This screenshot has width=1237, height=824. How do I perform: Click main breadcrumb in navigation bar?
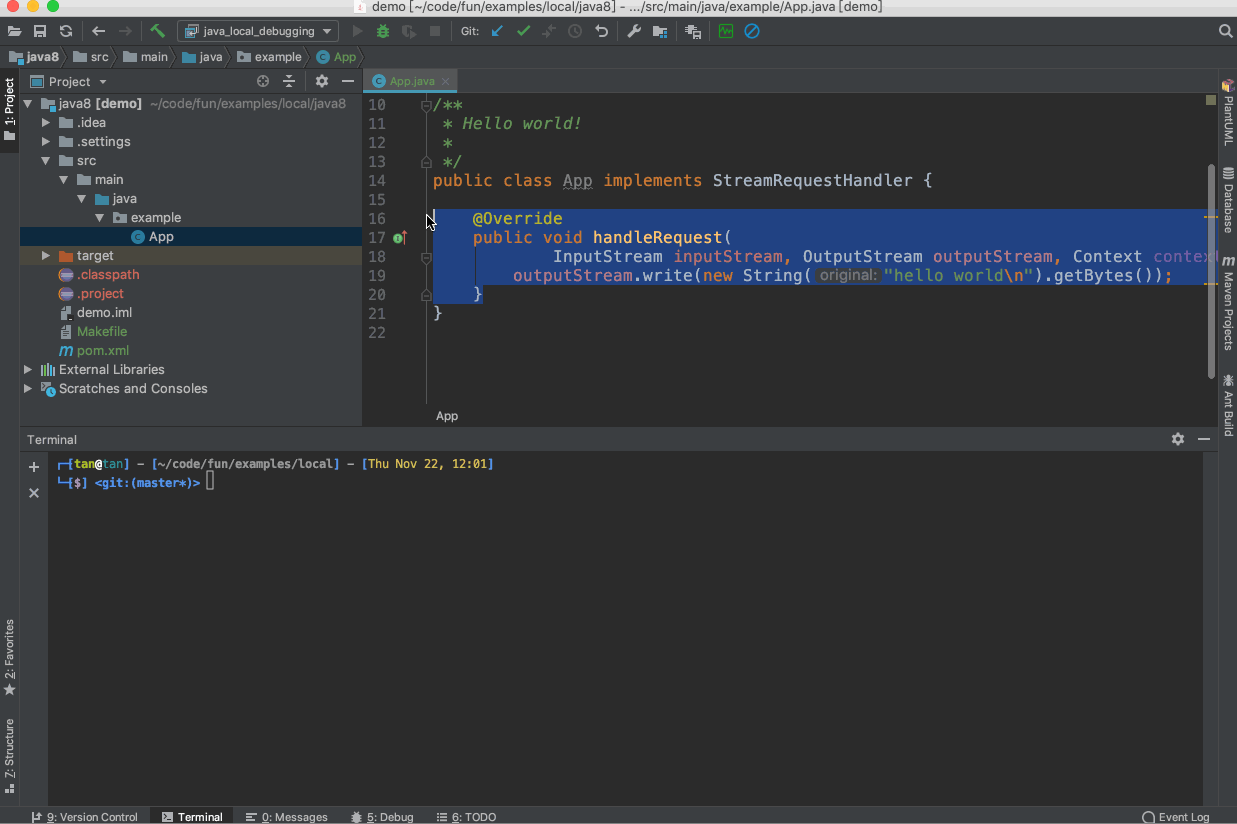click(145, 57)
